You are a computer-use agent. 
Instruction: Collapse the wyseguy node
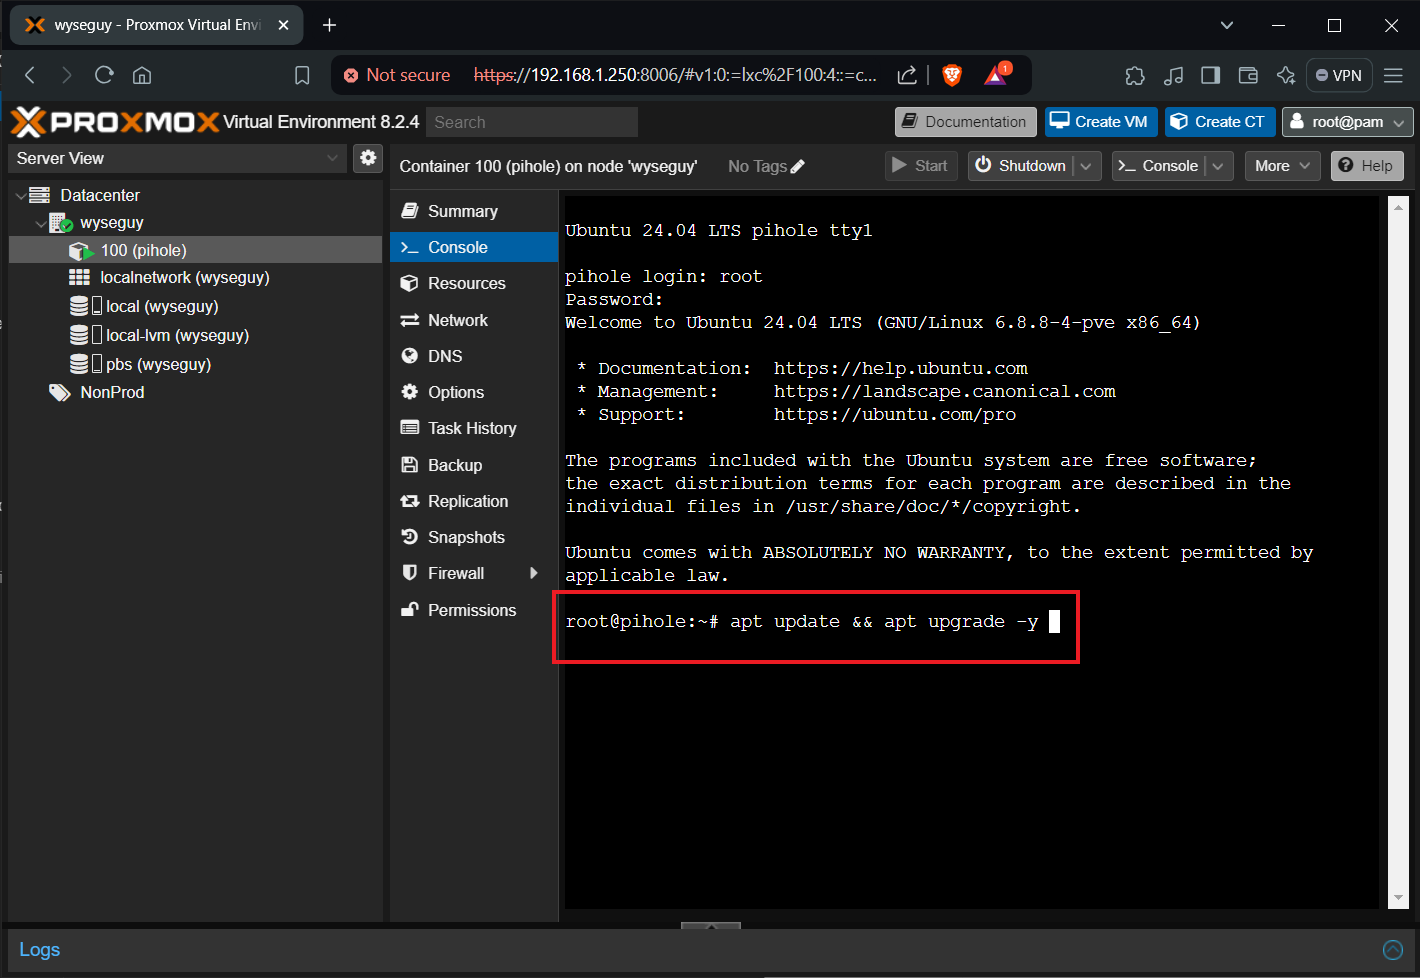tap(41, 223)
